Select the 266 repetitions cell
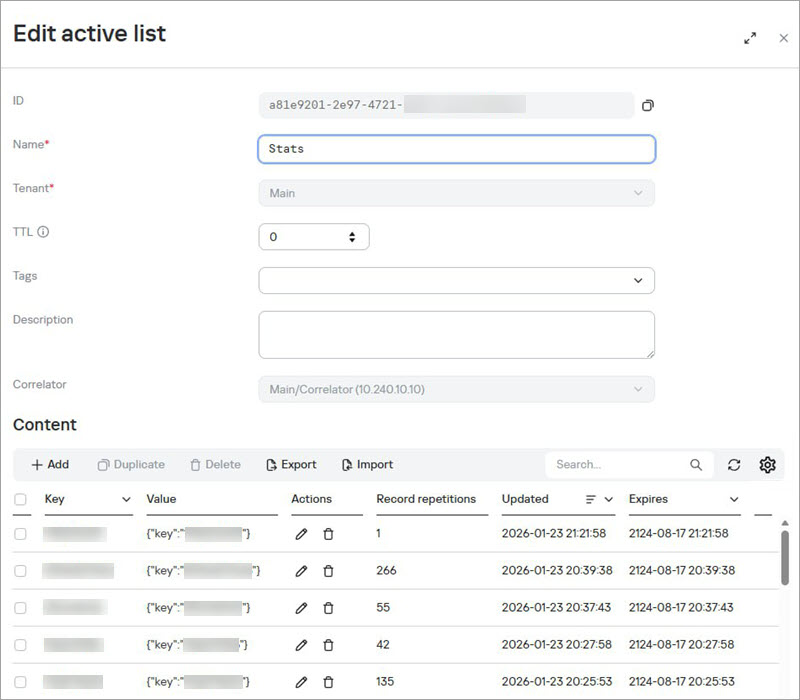Screen dimensions: 800x700 (x=386, y=570)
